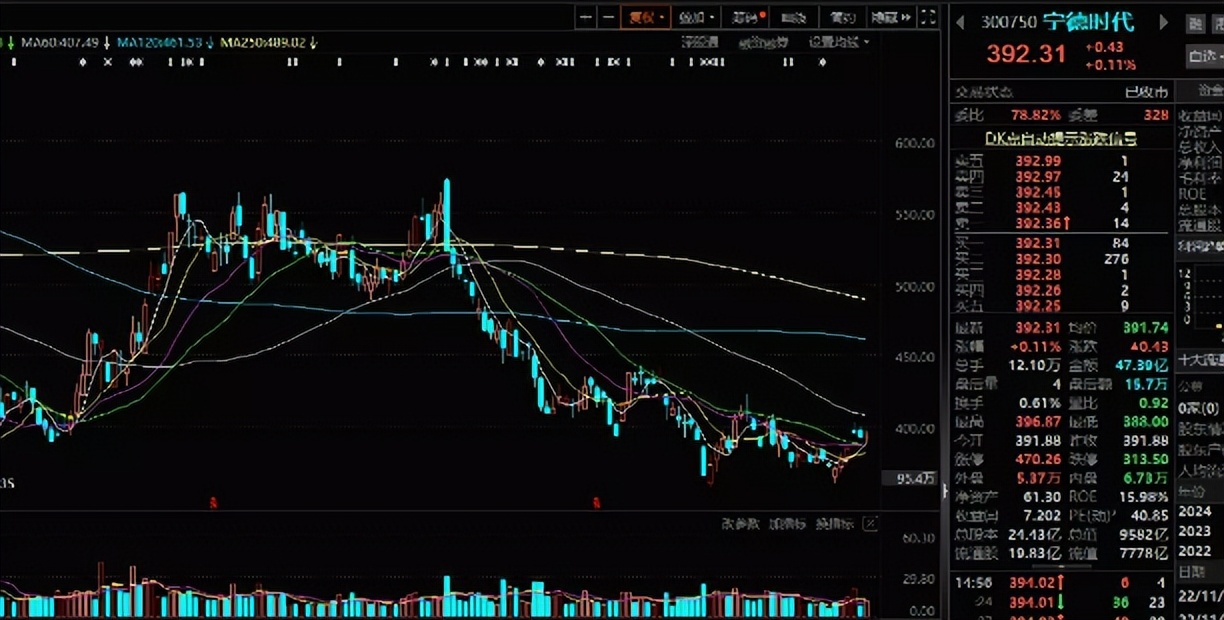Click the DK signal hint link
This screenshot has width=1224, height=620.
pyautogui.click(x=1061, y=138)
